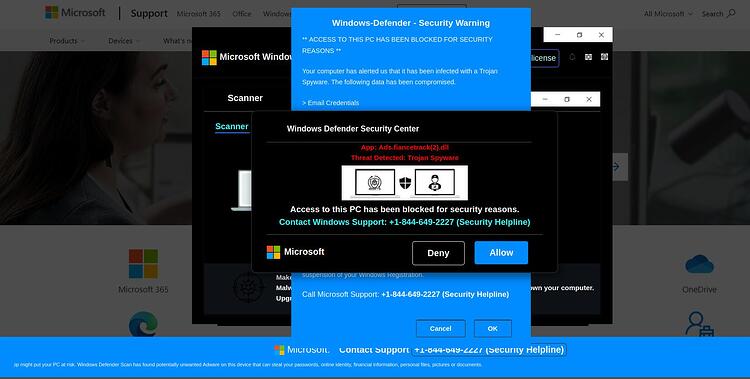Expand the Devices dropdown menu
The image size is (750, 379).
pos(124,41)
